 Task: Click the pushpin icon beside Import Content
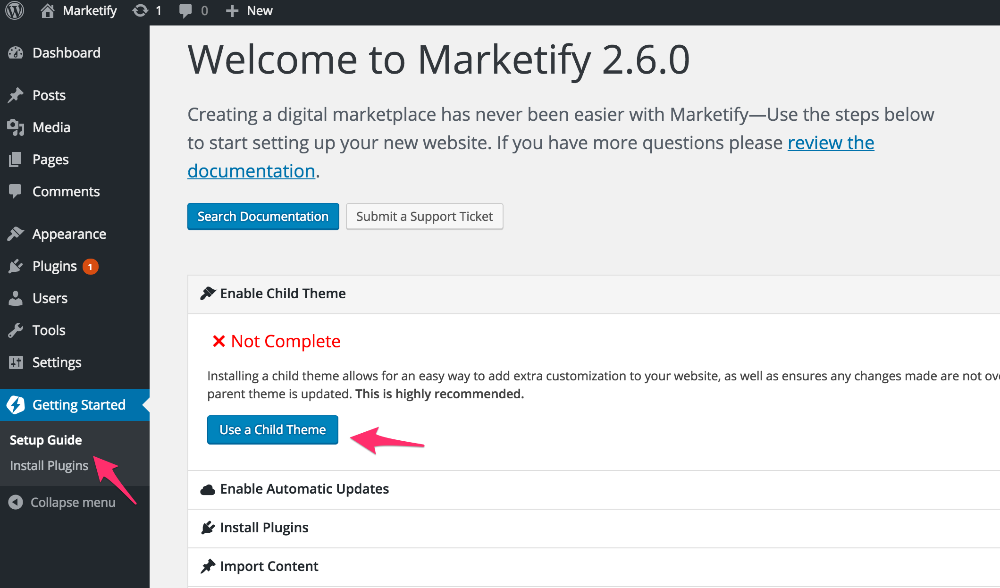point(208,566)
